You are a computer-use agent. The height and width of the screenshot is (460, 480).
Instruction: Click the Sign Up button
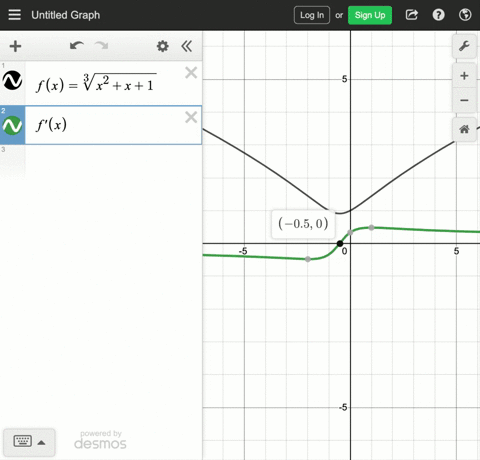[370, 15]
